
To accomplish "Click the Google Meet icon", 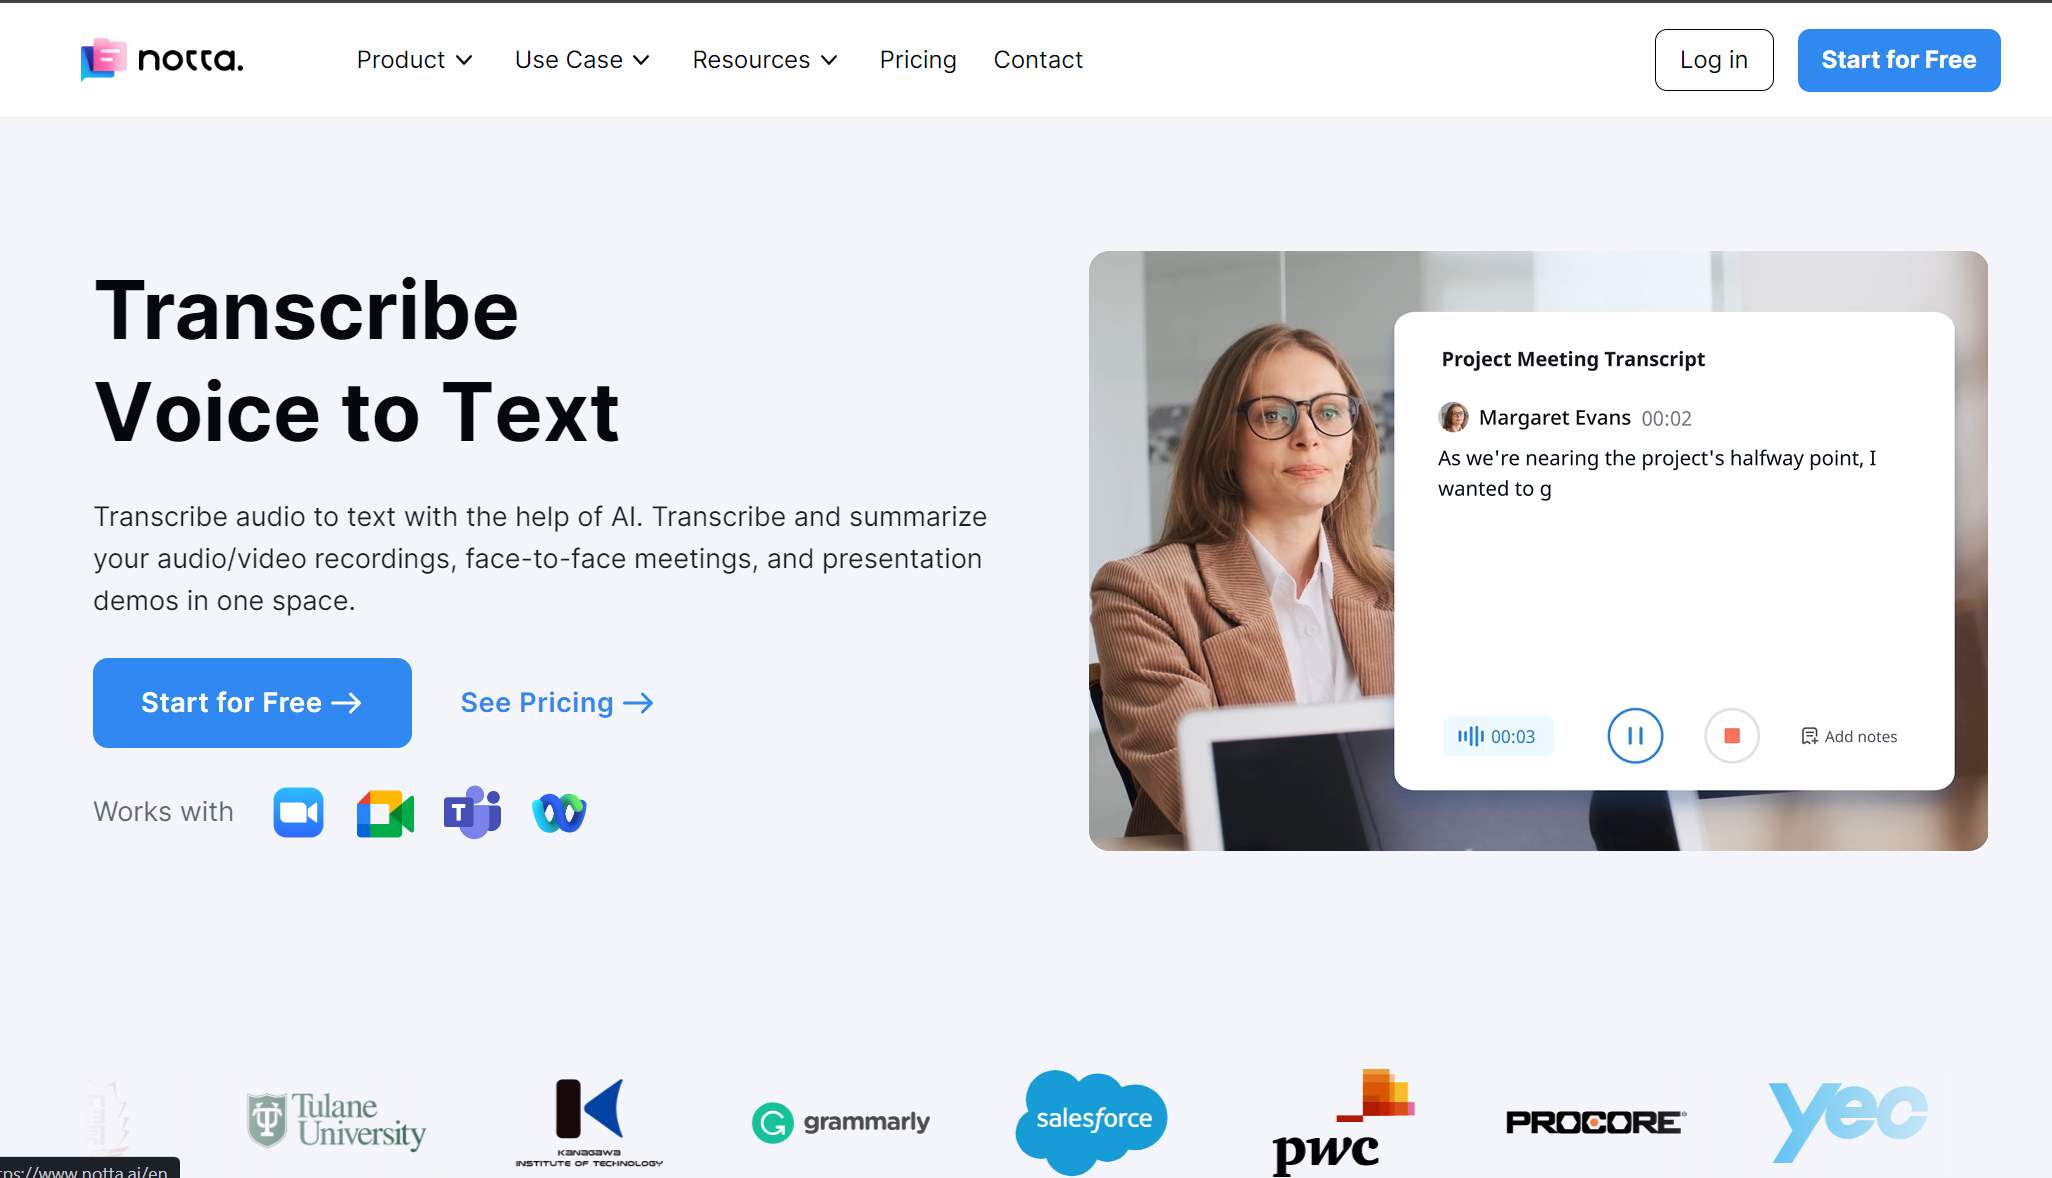I will click(384, 812).
